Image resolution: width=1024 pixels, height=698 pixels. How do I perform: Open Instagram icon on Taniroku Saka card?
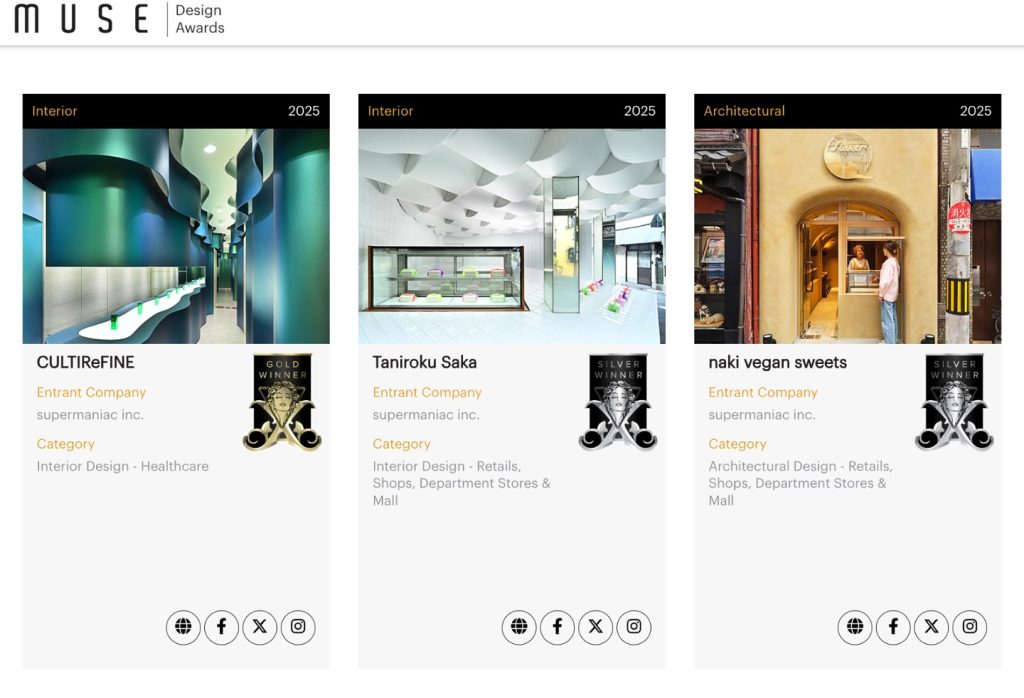(x=634, y=627)
